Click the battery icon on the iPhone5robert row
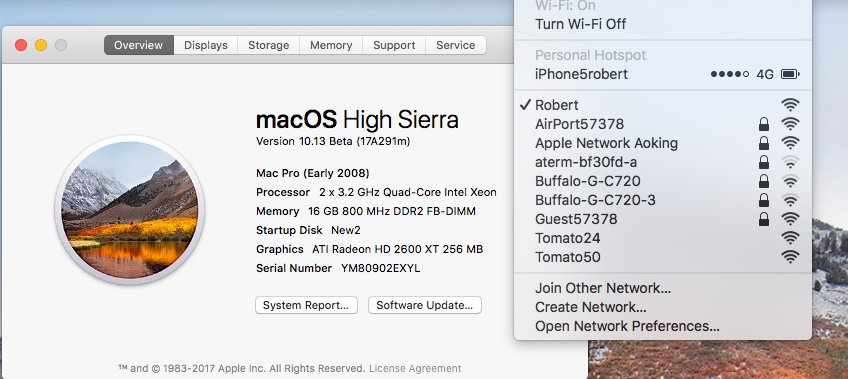Screen dimensions: 848x379 pyautogui.click(x=790, y=74)
